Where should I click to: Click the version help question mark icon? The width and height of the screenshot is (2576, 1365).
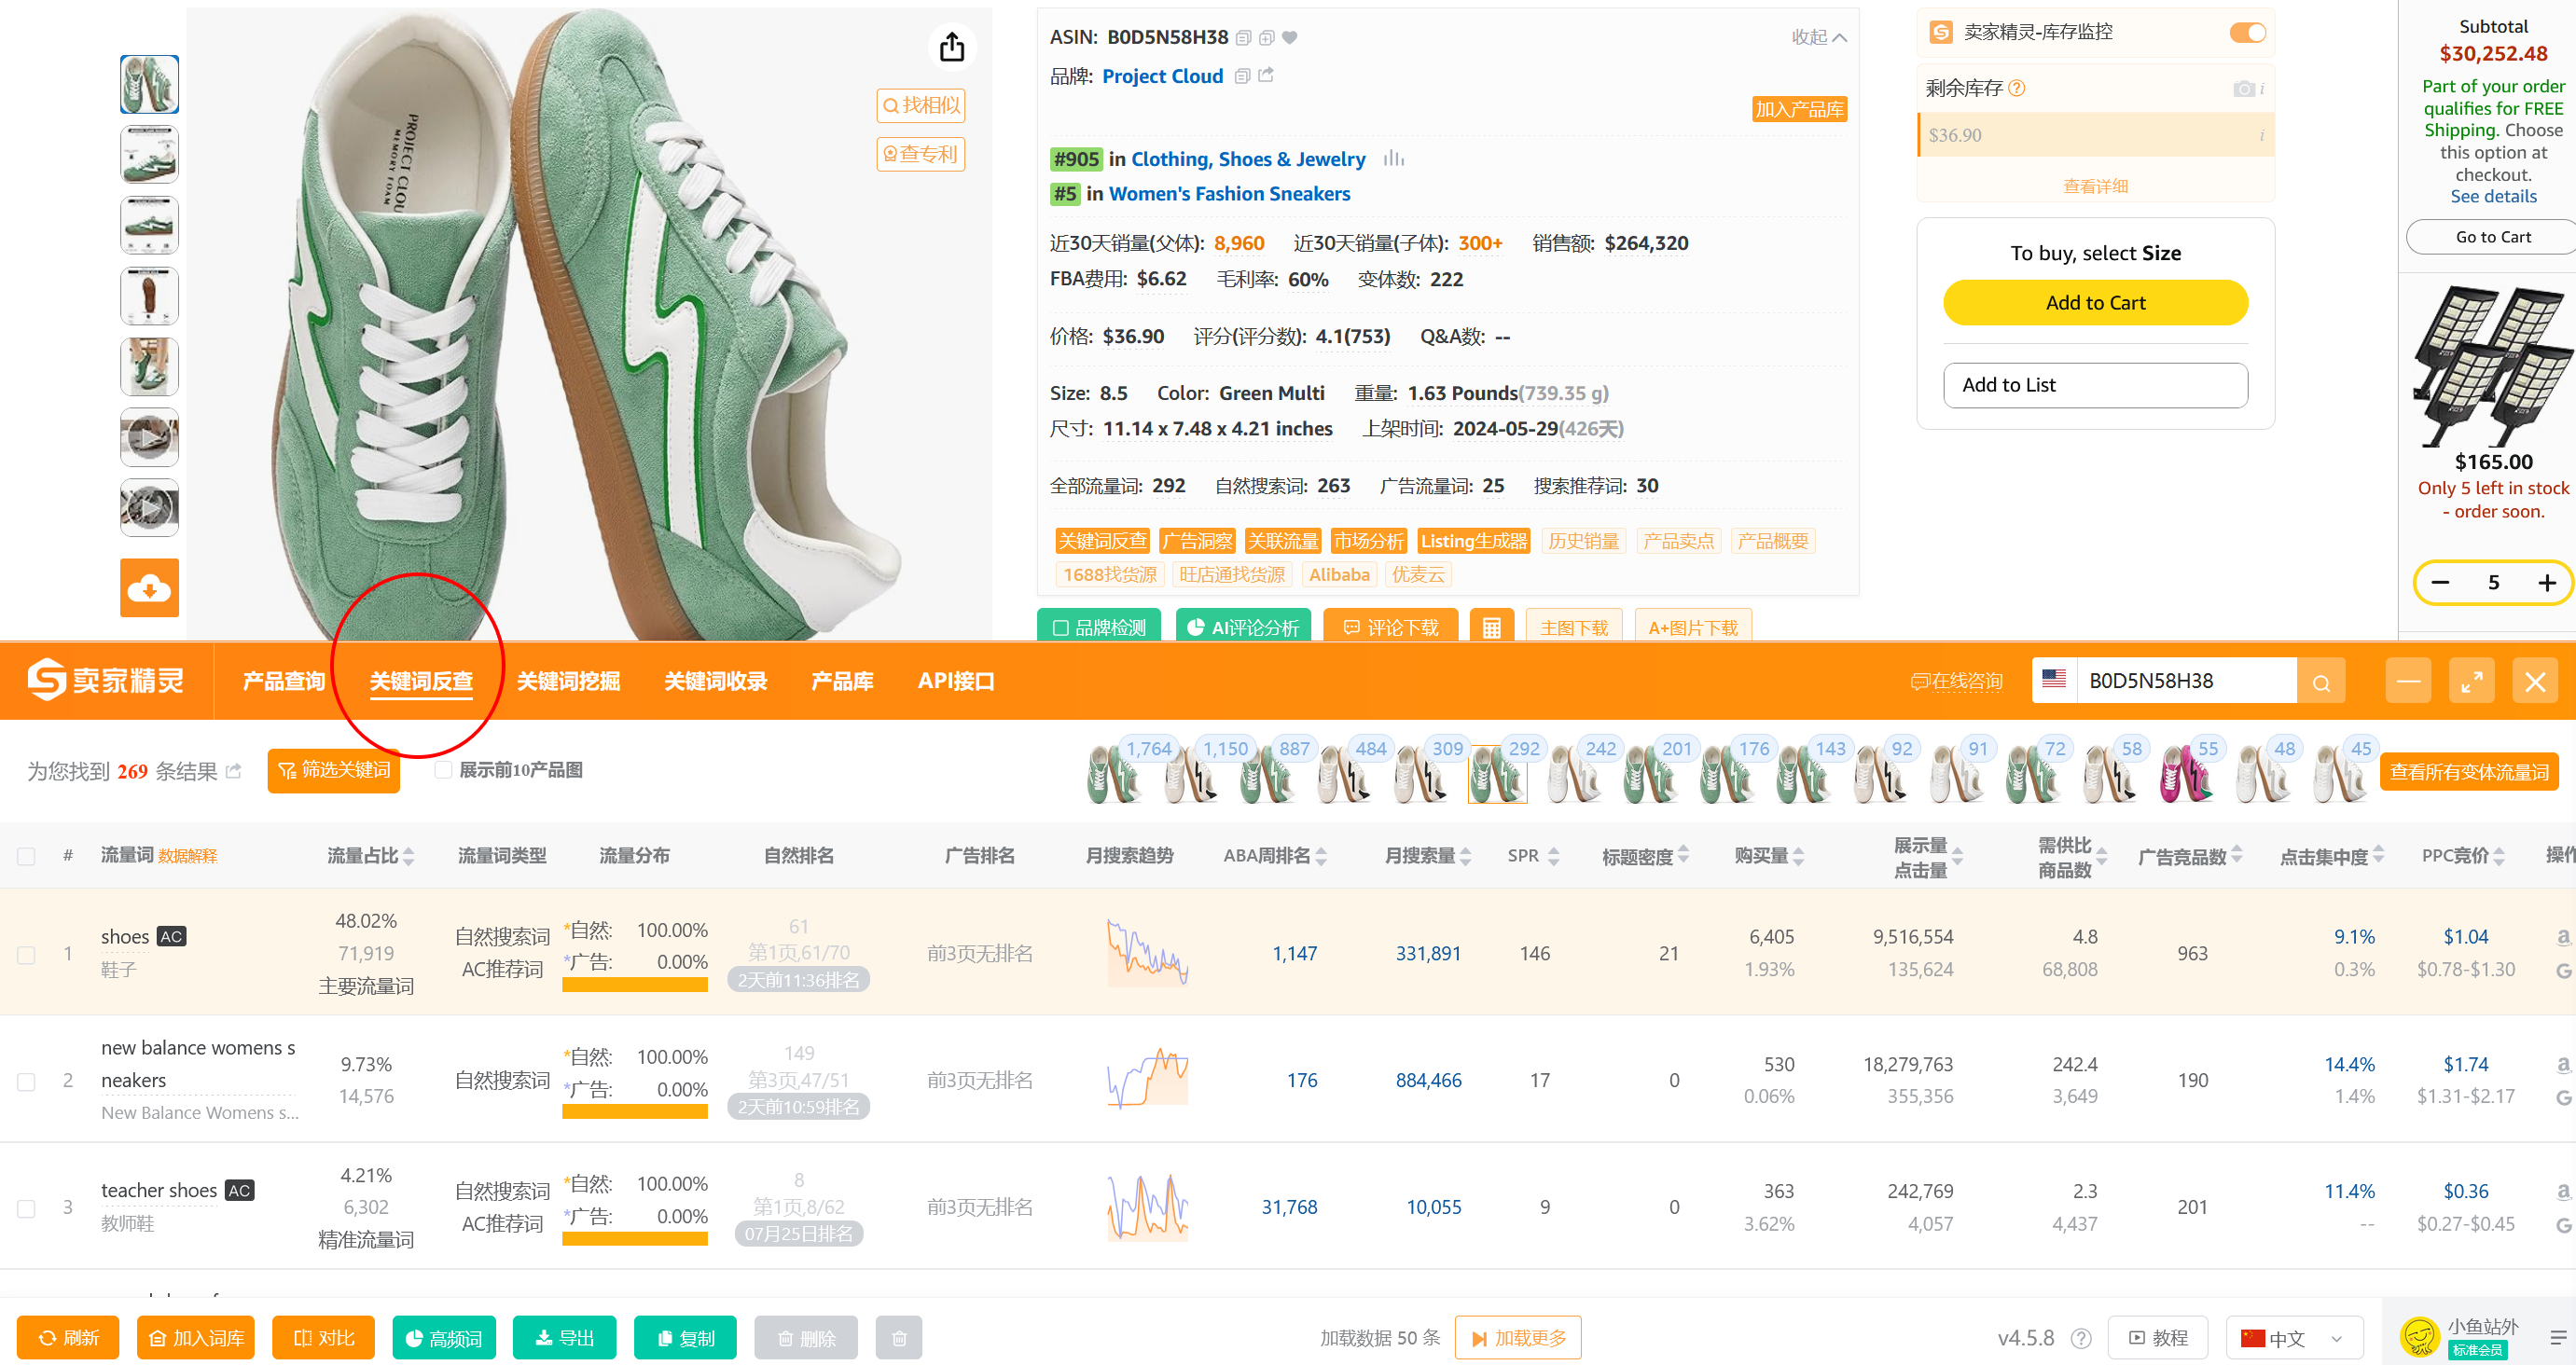[2081, 1338]
